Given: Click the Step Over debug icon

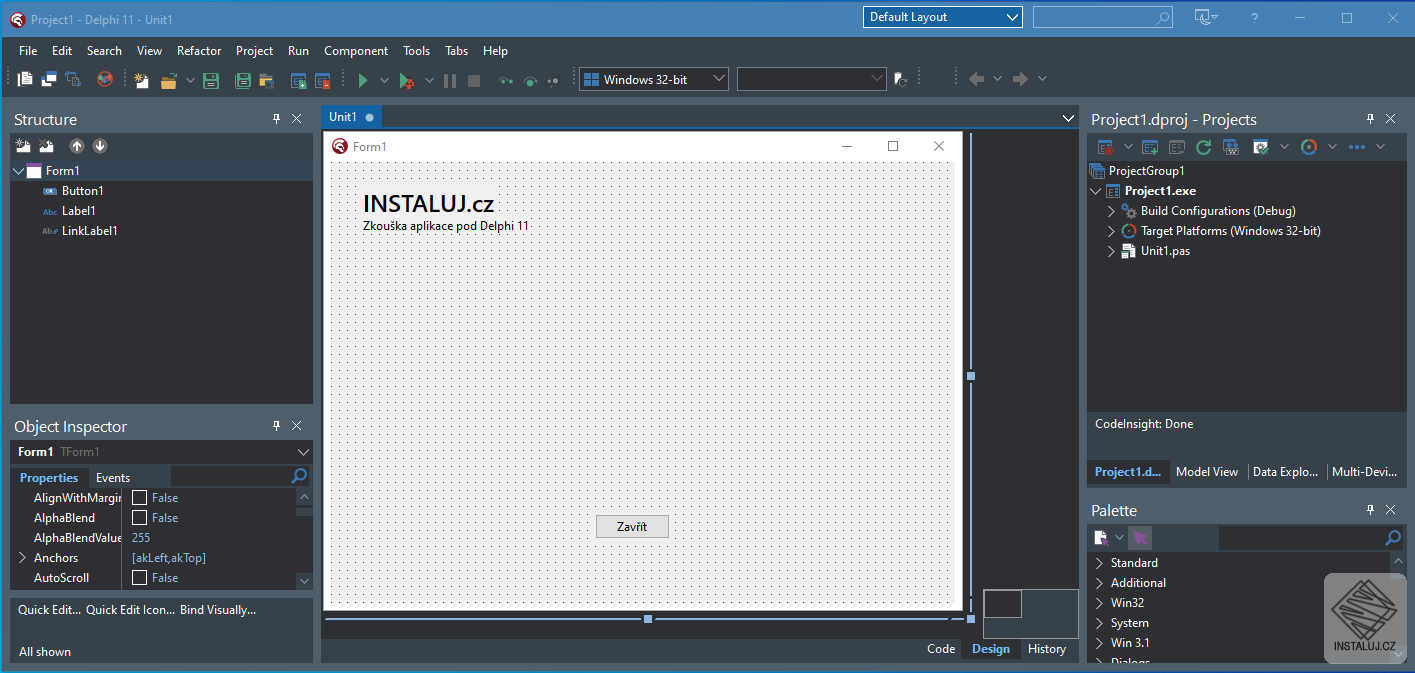Looking at the screenshot, I should (x=530, y=80).
